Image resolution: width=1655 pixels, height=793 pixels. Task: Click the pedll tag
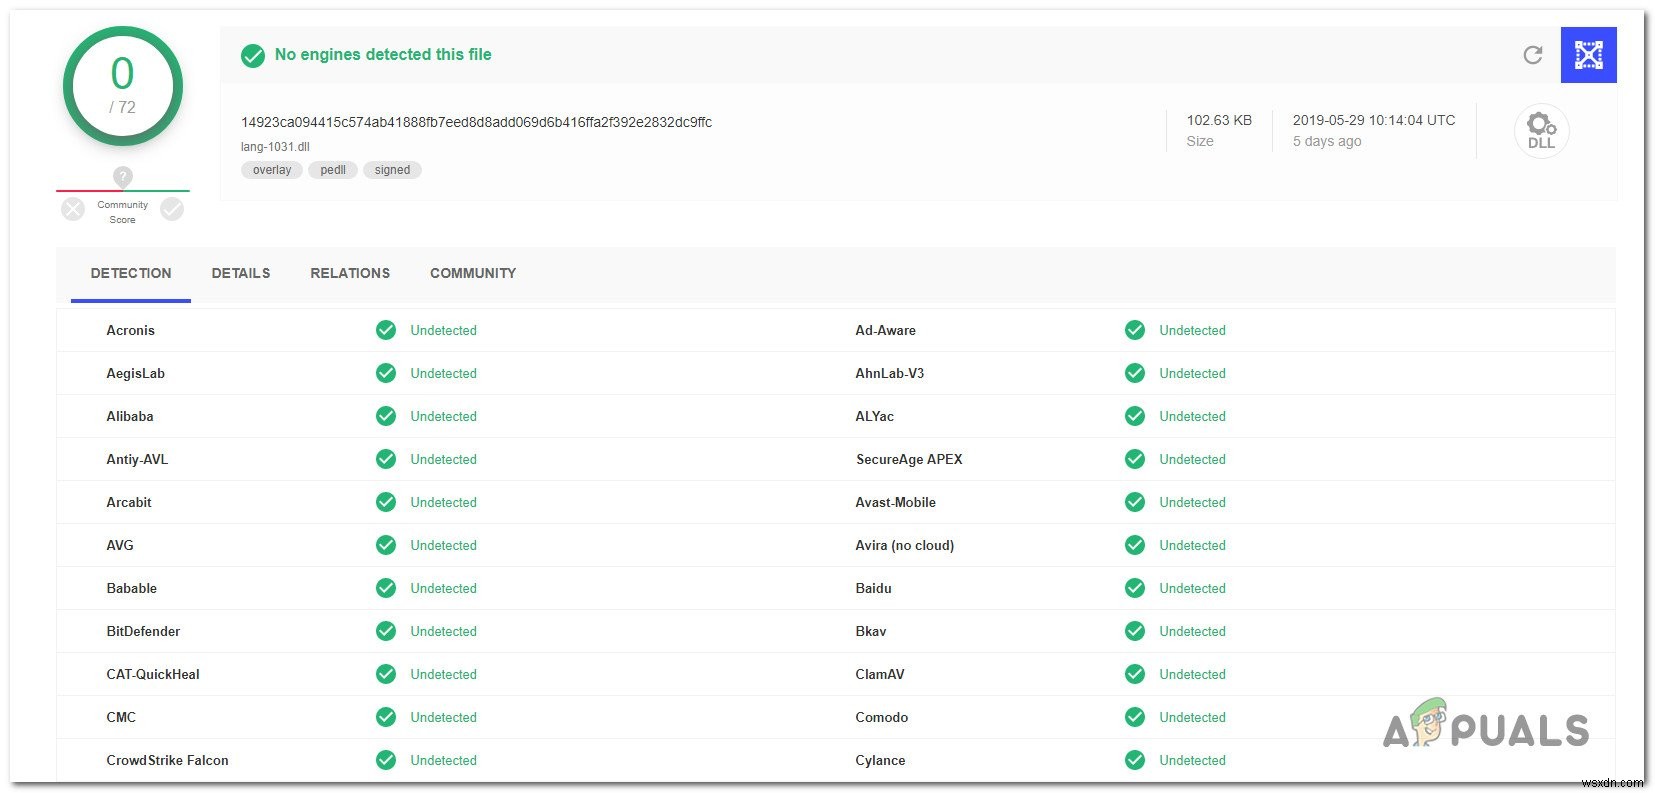click(333, 170)
